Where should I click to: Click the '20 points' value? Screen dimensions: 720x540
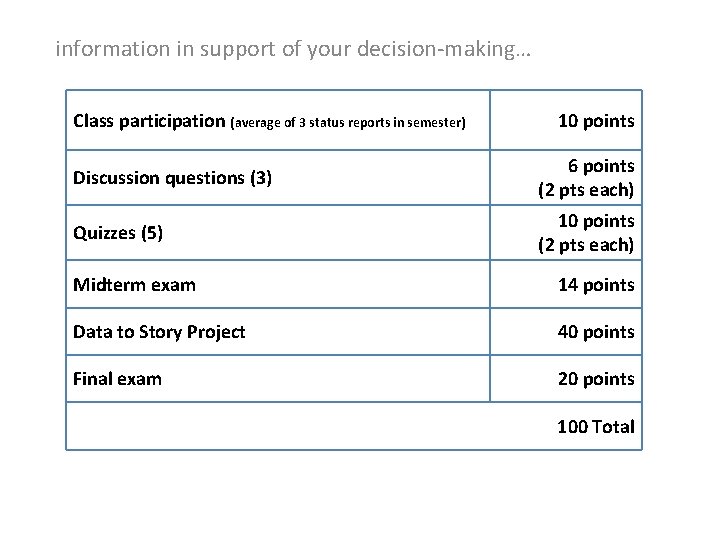pyautogui.click(x=596, y=379)
